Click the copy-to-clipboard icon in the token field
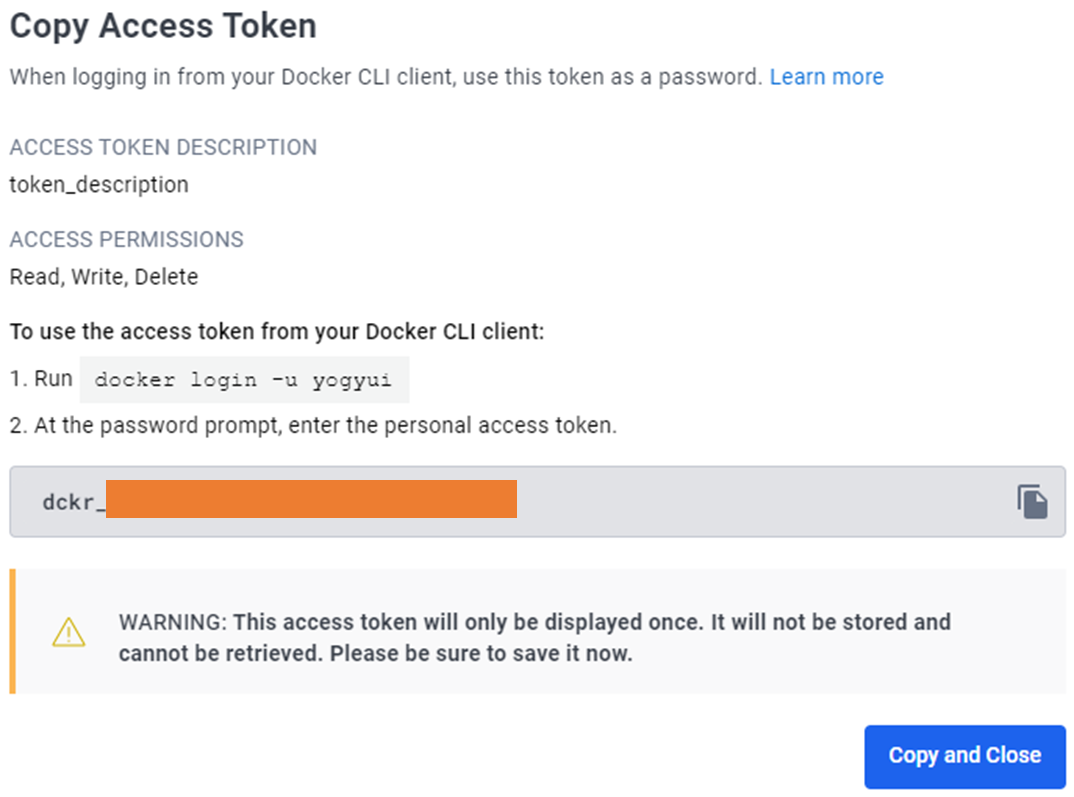The width and height of the screenshot is (1074, 797). click(x=1032, y=500)
